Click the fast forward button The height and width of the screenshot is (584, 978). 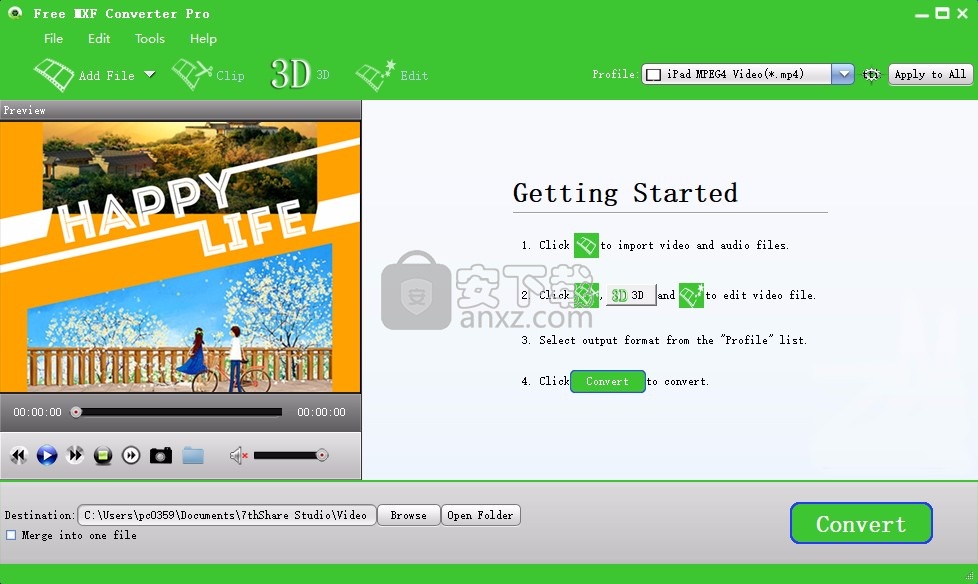click(75, 455)
